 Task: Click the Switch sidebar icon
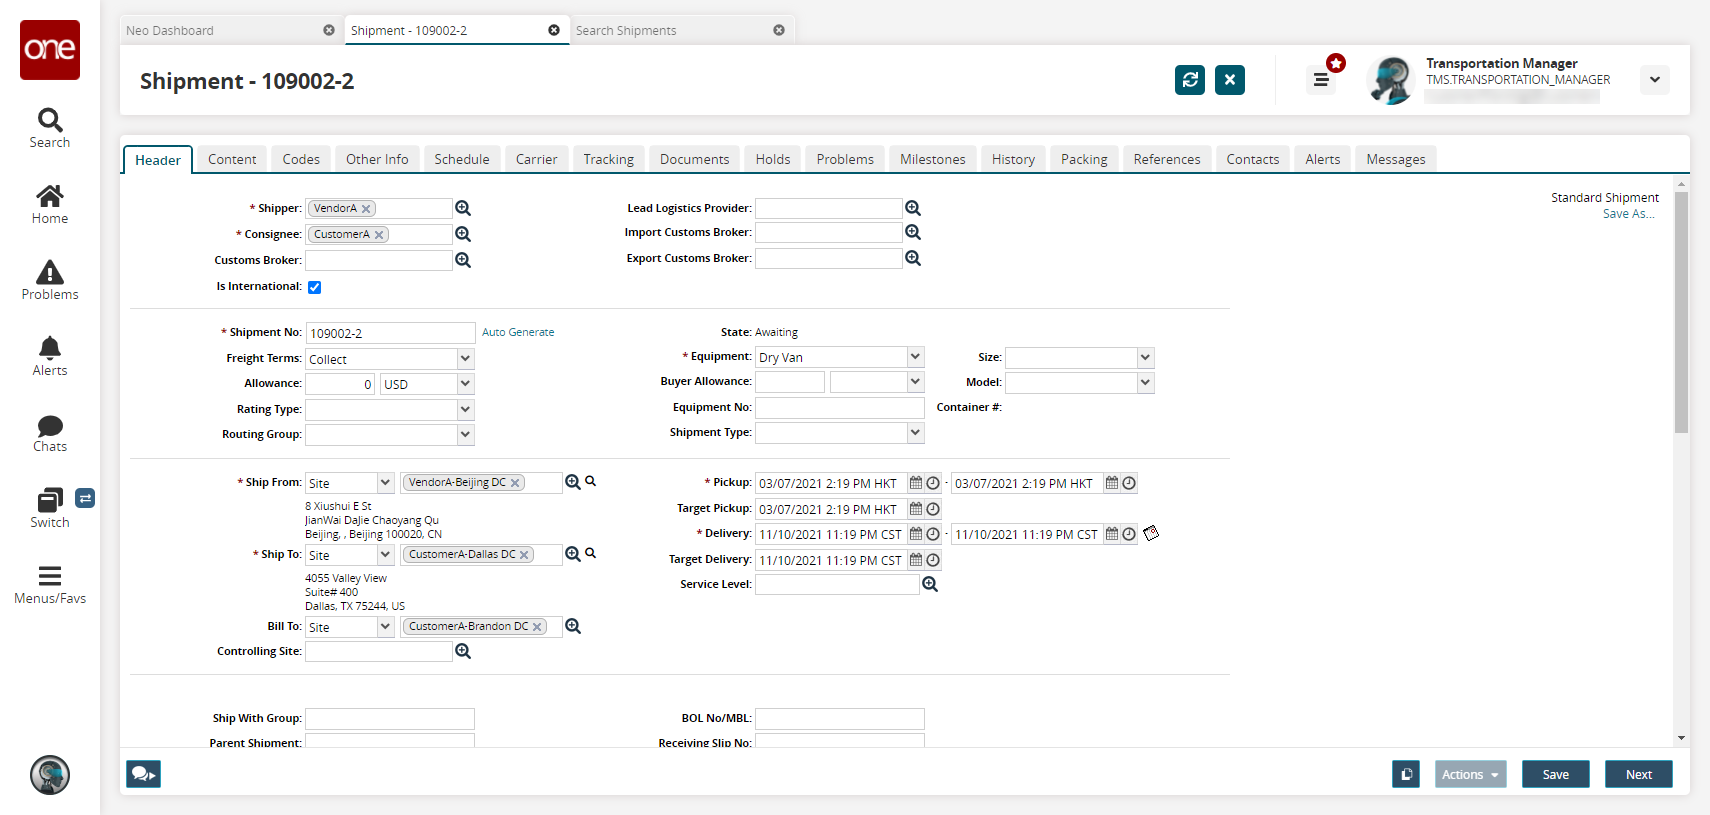pyautogui.click(x=50, y=508)
